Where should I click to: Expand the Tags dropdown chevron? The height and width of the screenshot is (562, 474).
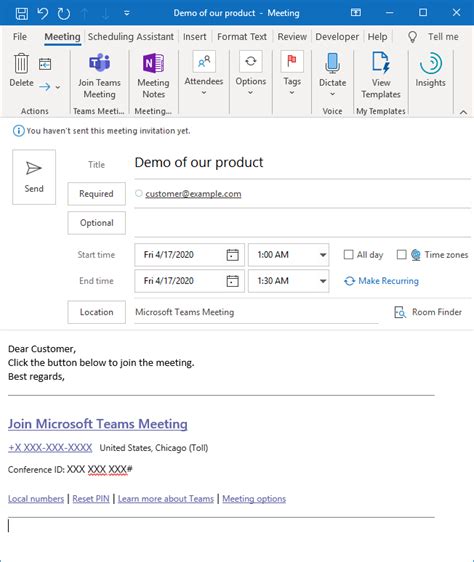(x=292, y=93)
